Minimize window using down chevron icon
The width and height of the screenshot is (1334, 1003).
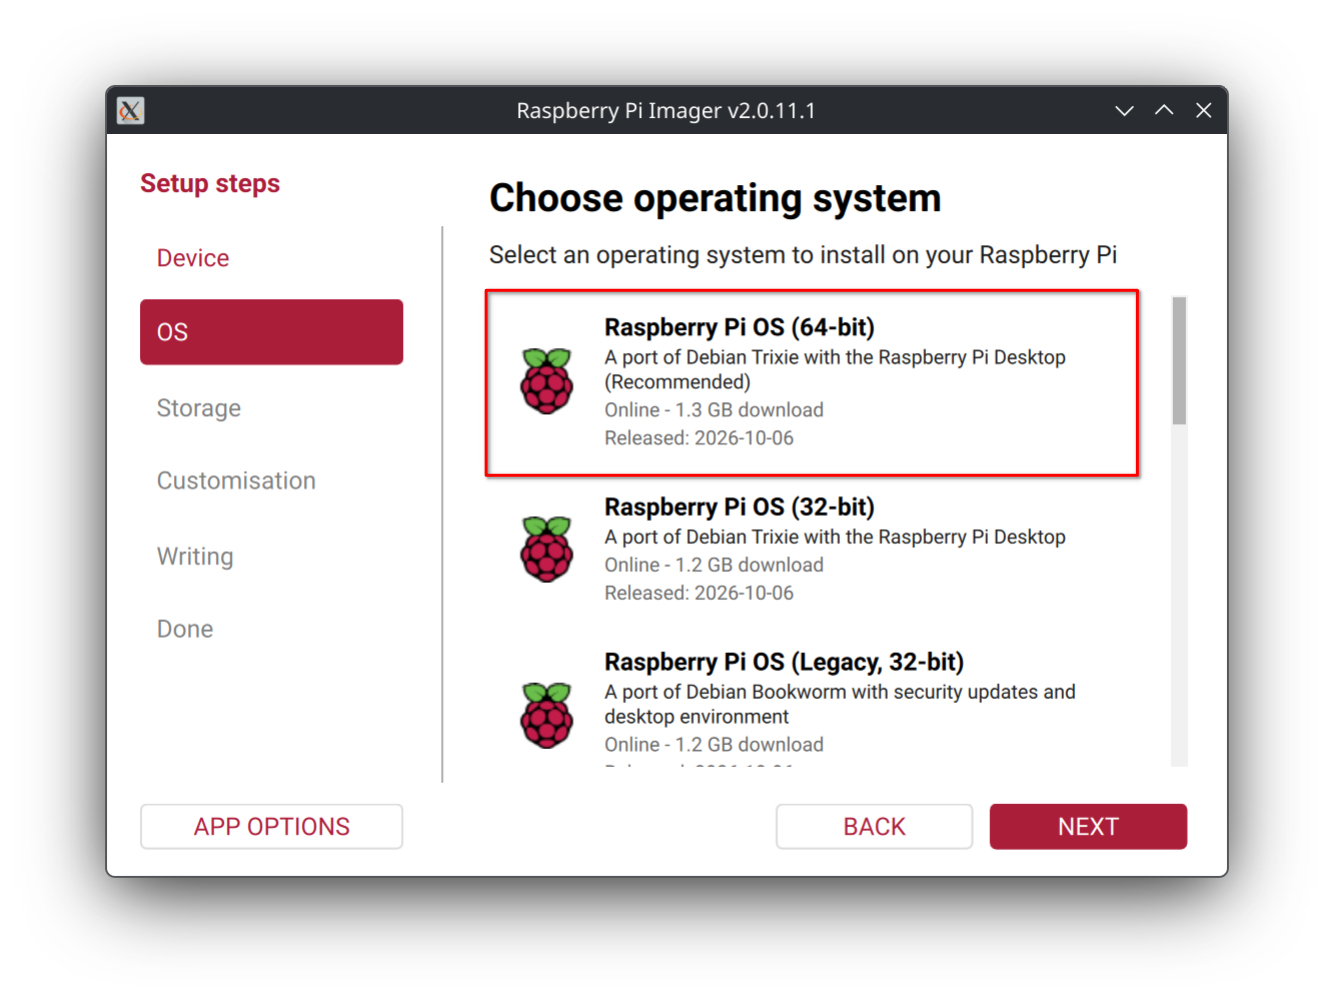1124,110
